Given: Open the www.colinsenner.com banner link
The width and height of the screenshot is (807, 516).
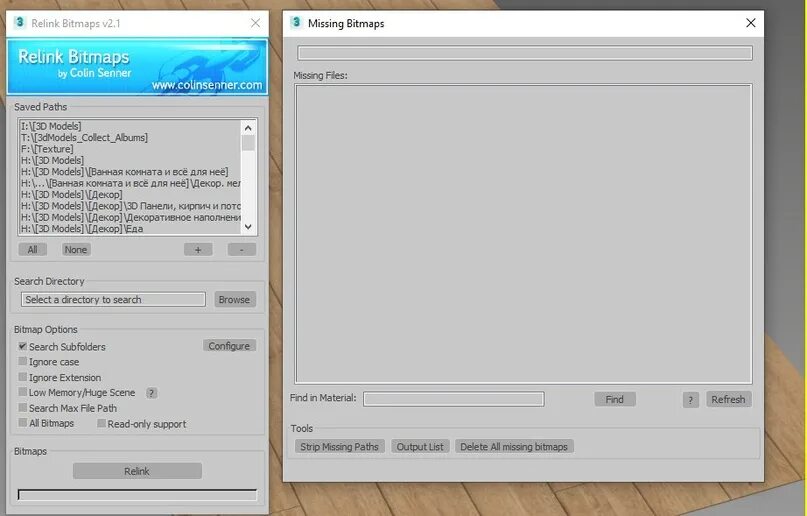Looking at the screenshot, I should (x=206, y=85).
